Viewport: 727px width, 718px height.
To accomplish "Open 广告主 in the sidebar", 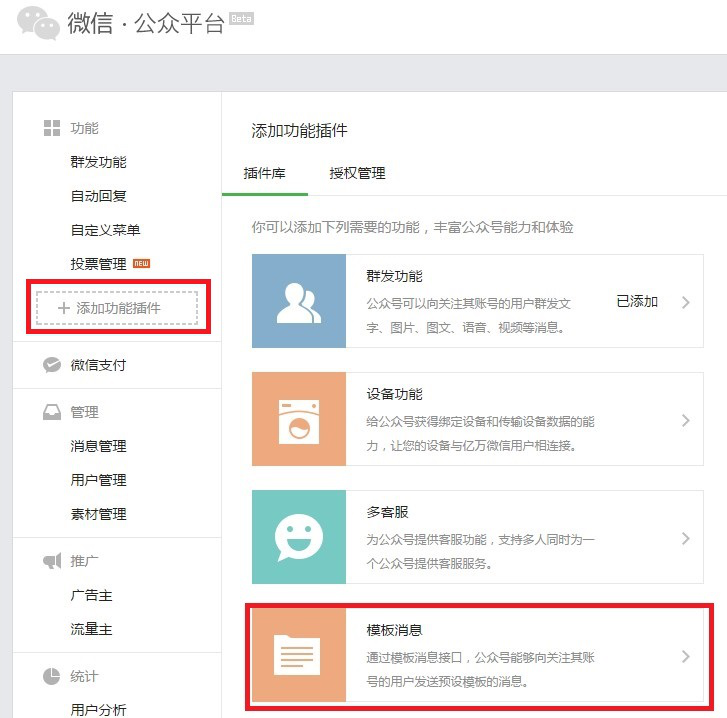I will click(x=91, y=595).
